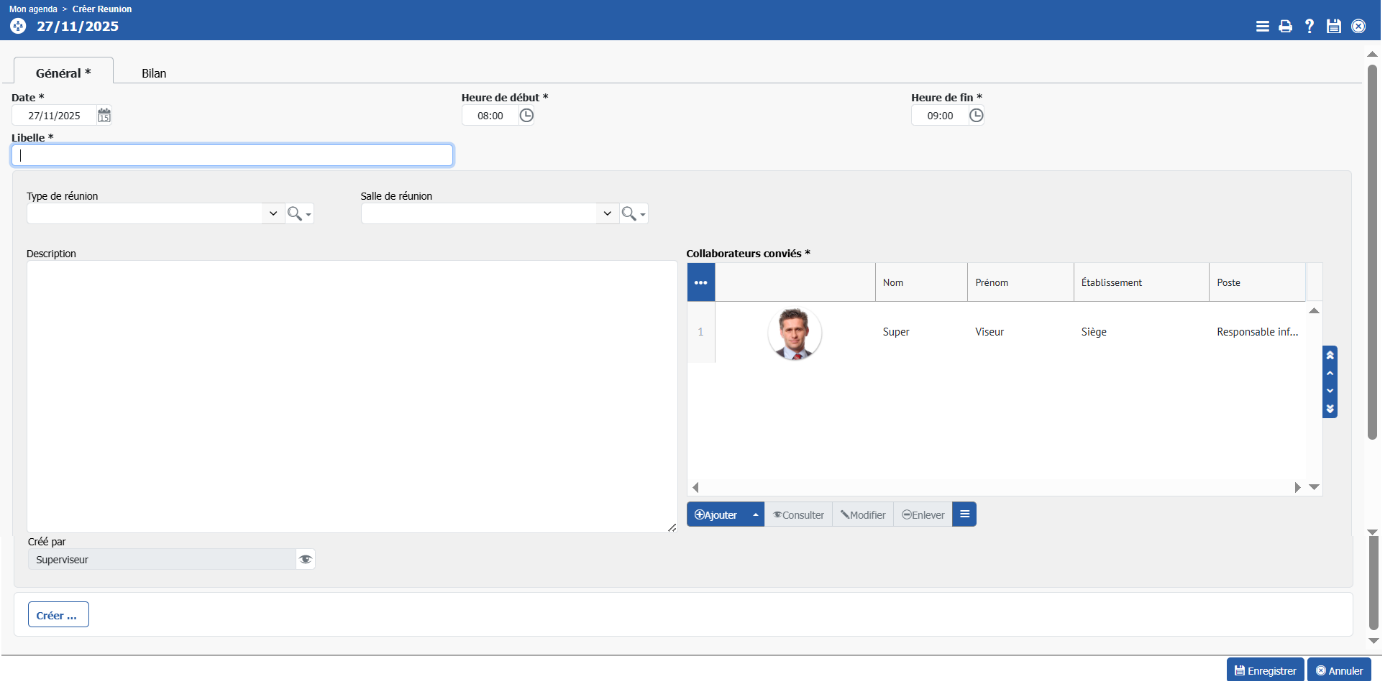
Task: Click the Annuler button
Action: (1338, 671)
